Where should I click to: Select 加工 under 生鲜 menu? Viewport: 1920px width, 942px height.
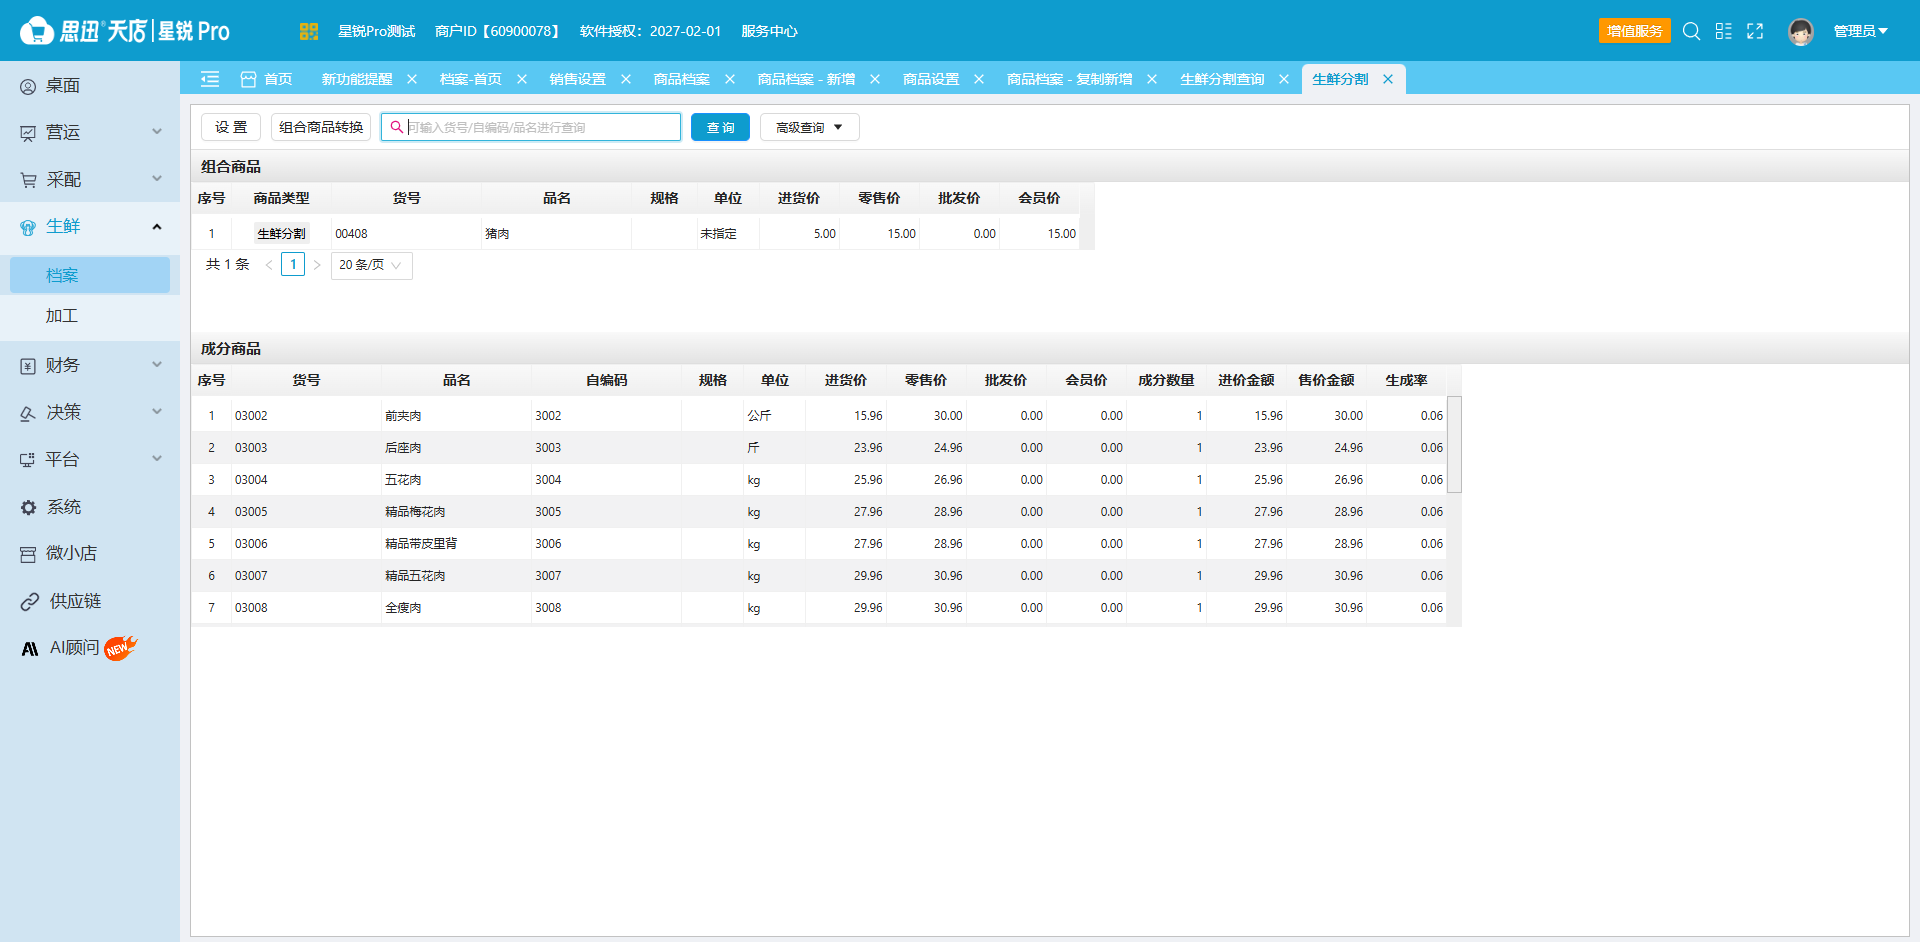[x=90, y=316]
